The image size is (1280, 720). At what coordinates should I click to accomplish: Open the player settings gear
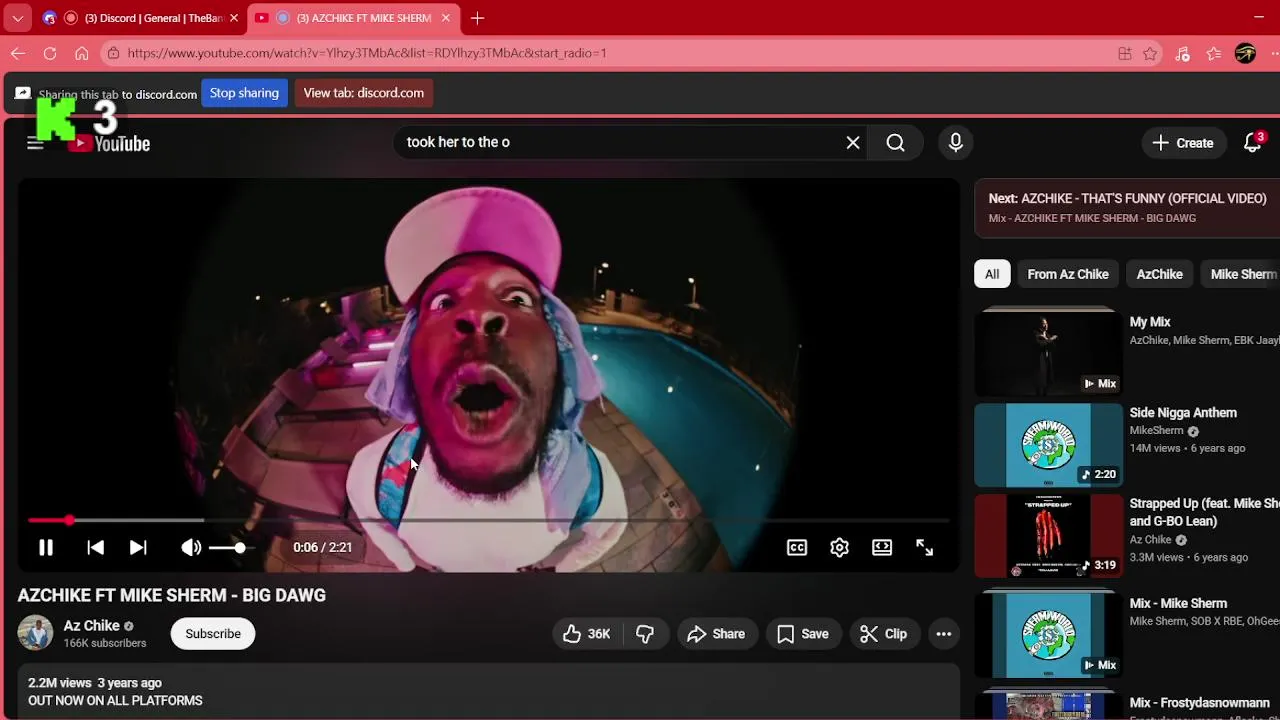pyautogui.click(x=839, y=547)
